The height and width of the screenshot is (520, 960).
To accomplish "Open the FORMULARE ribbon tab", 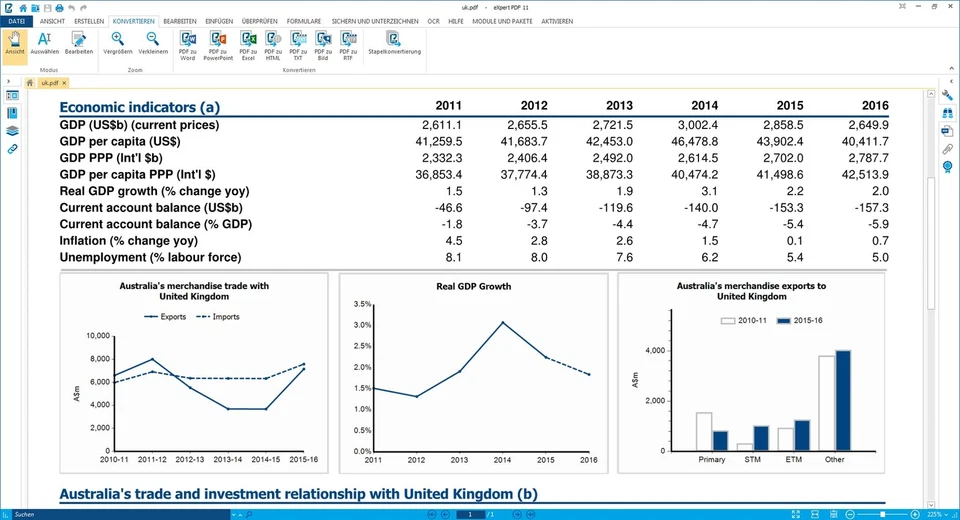I will pos(304,20).
